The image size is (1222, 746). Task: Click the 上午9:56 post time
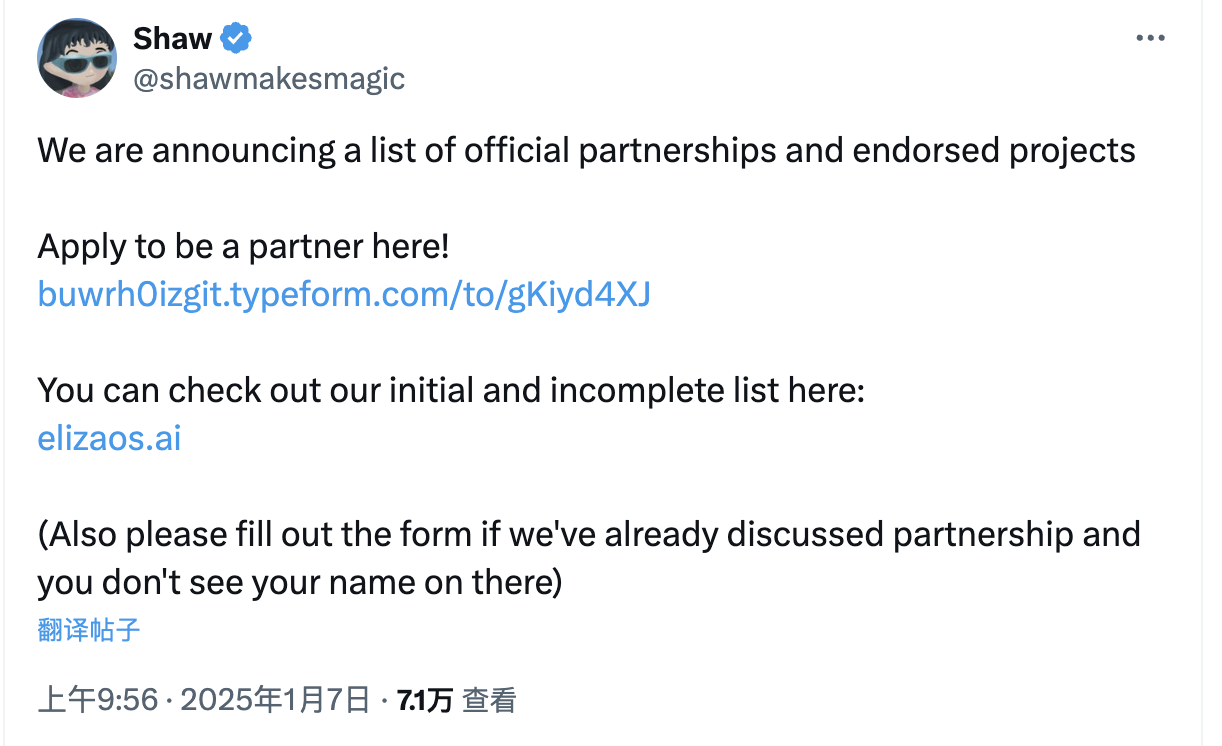click(98, 700)
